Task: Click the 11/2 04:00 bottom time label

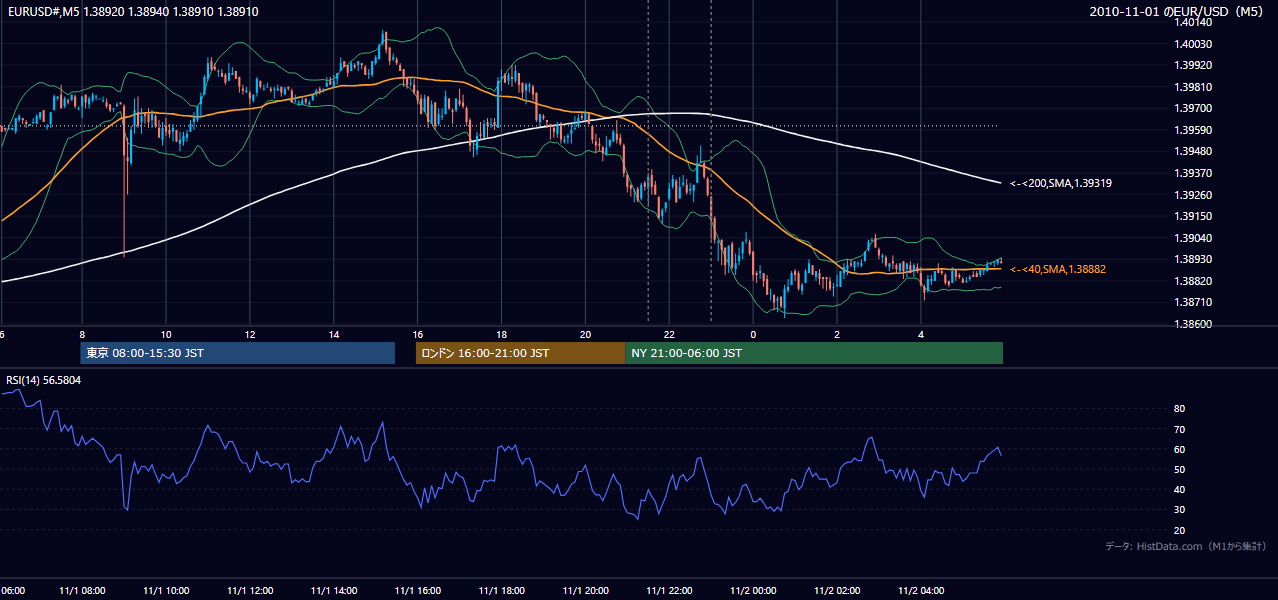Action: [922, 590]
